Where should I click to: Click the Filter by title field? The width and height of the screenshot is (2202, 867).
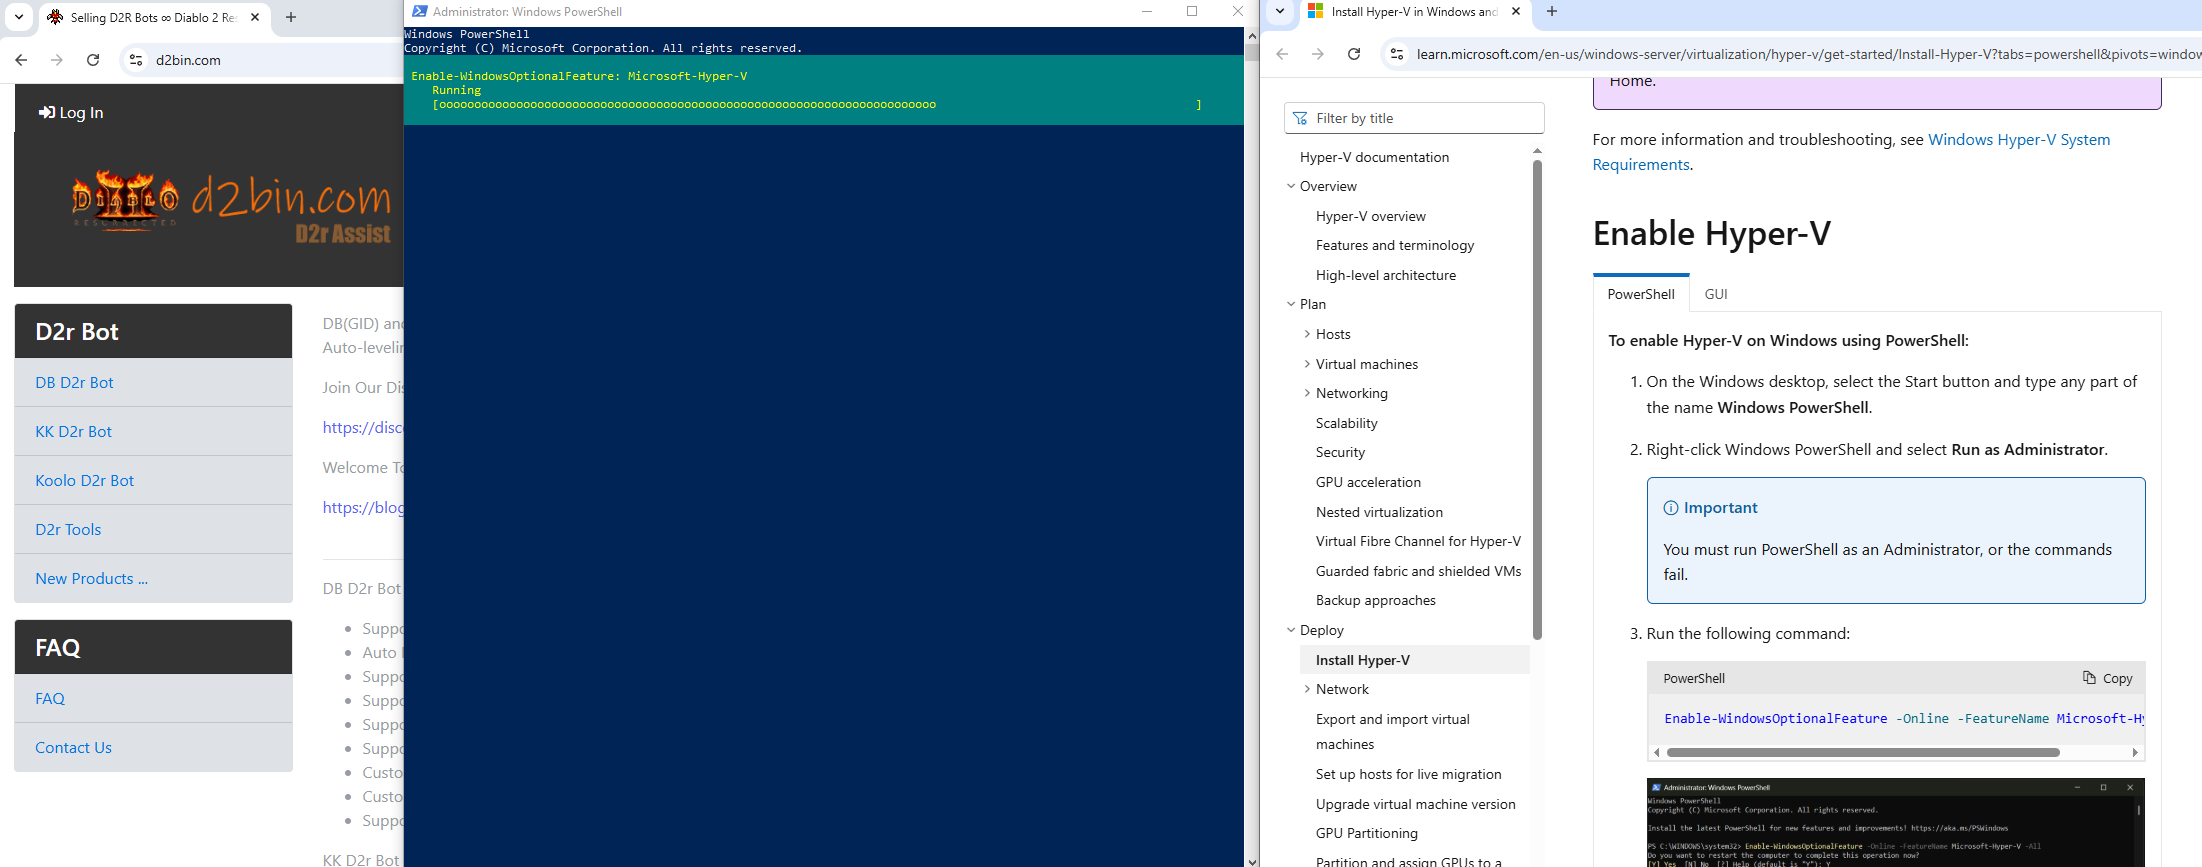coord(1414,118)
